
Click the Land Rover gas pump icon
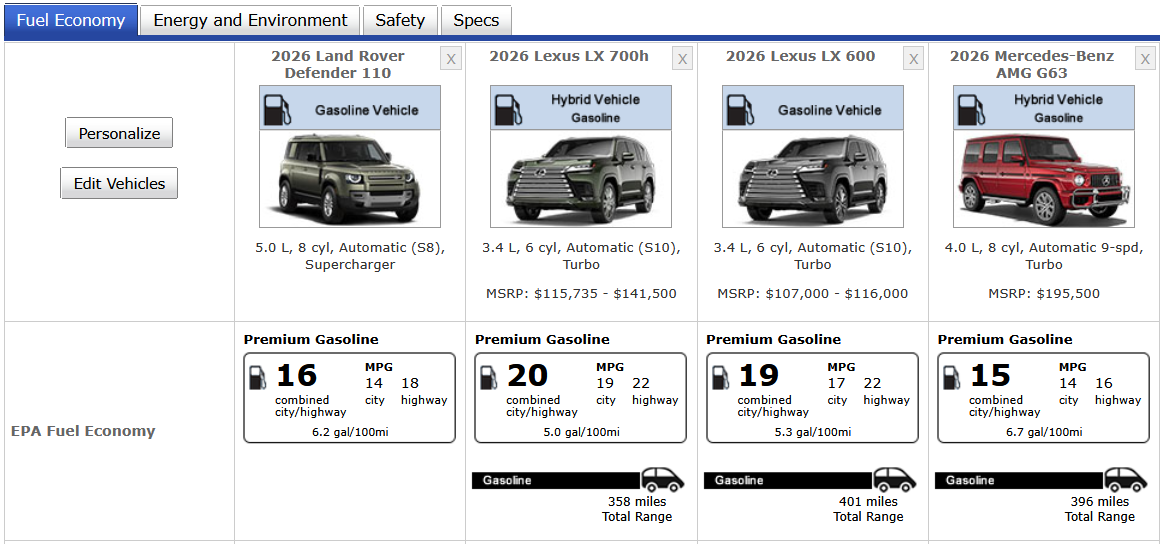[277, 109]
